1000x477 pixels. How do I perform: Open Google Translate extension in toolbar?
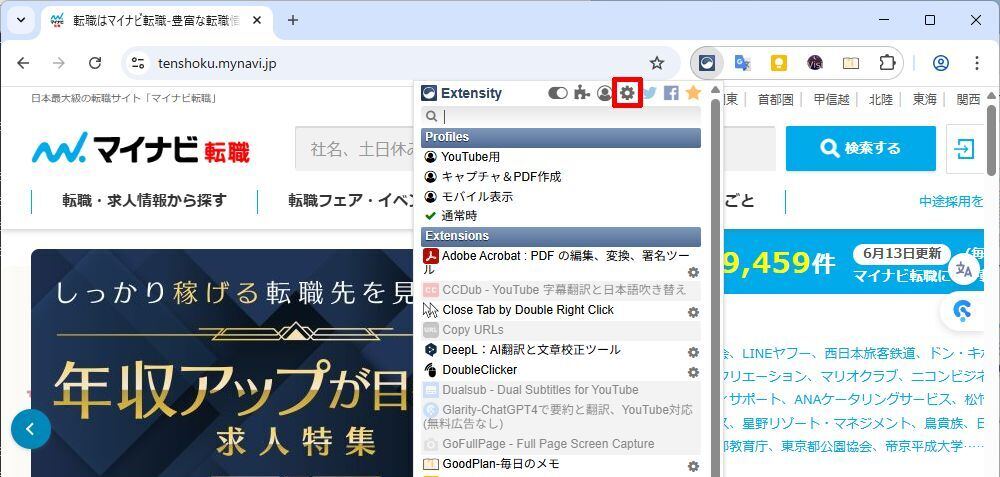click(742, 62)
